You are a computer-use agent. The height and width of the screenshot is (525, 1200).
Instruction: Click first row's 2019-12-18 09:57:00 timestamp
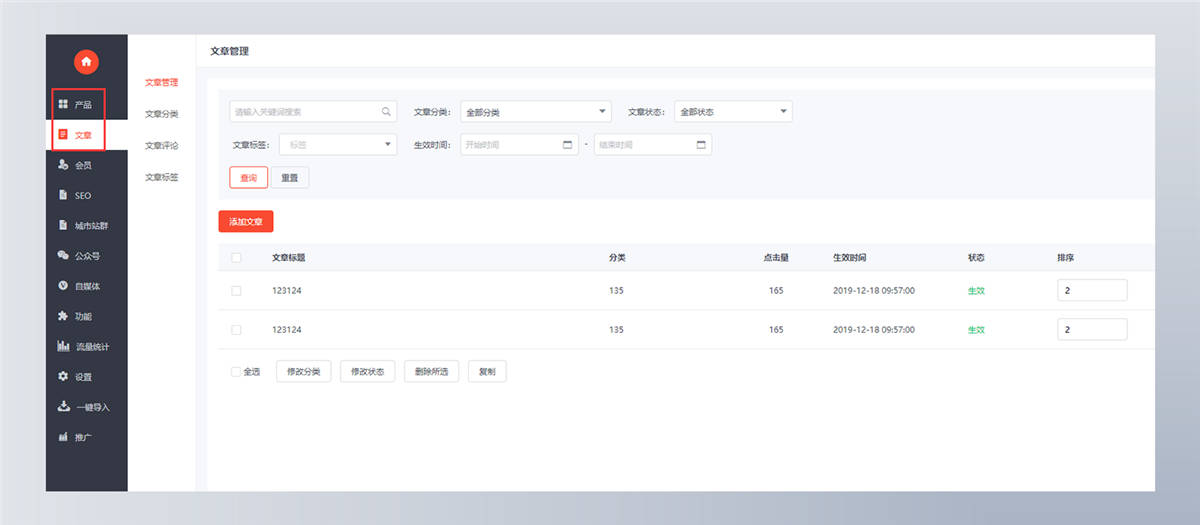click(x=874, y=290)
